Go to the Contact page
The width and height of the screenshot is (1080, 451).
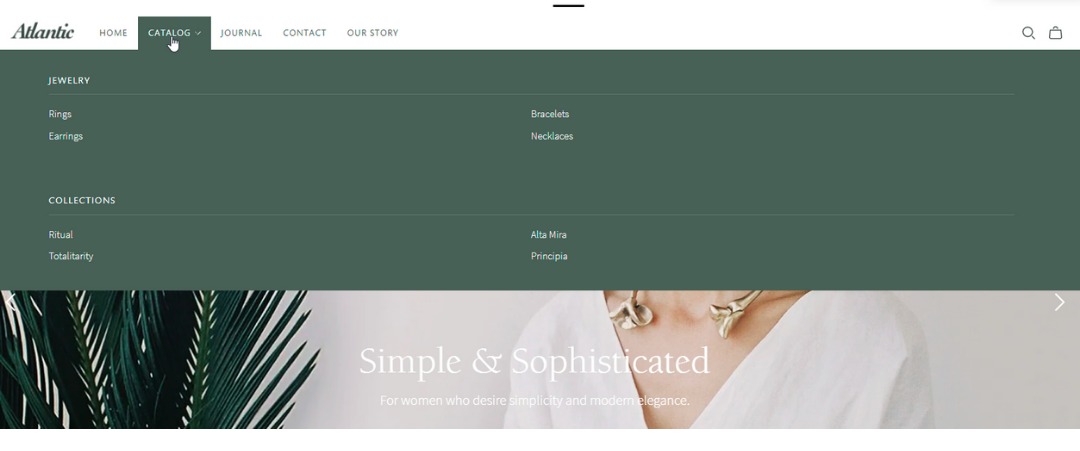pyautogui.click(x=304, y=33)
